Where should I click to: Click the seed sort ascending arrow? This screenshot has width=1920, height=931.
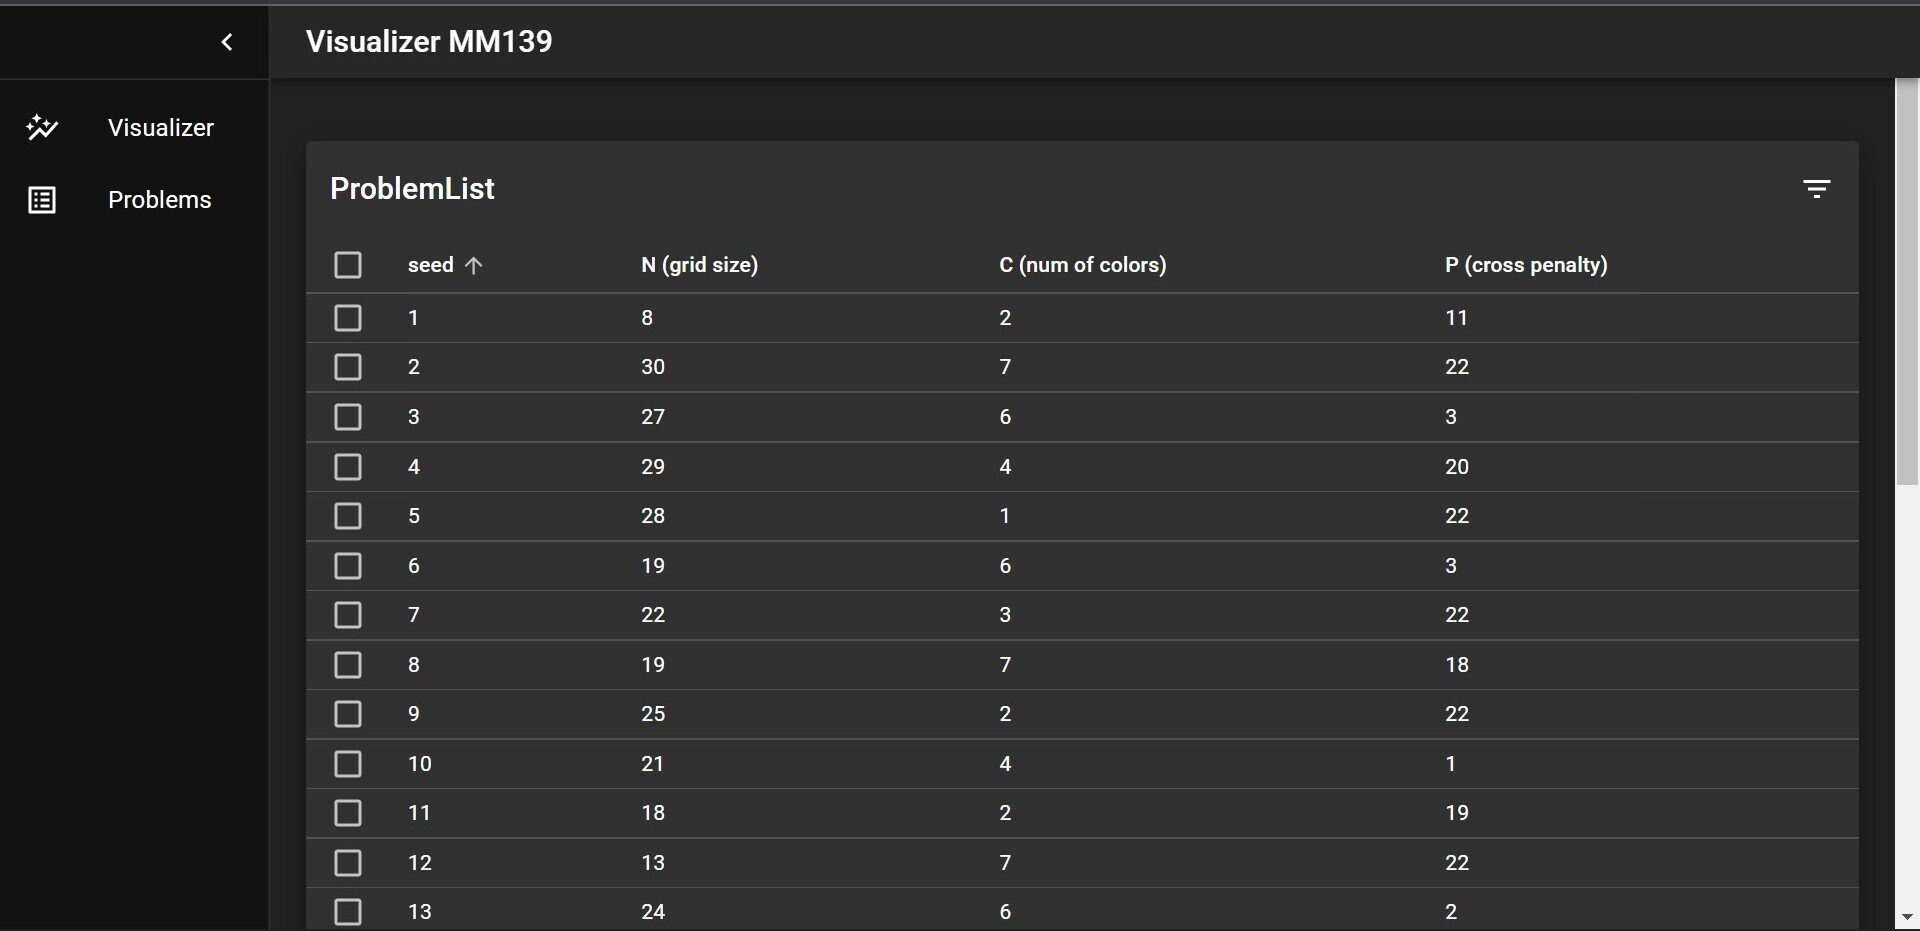[474, 265]
